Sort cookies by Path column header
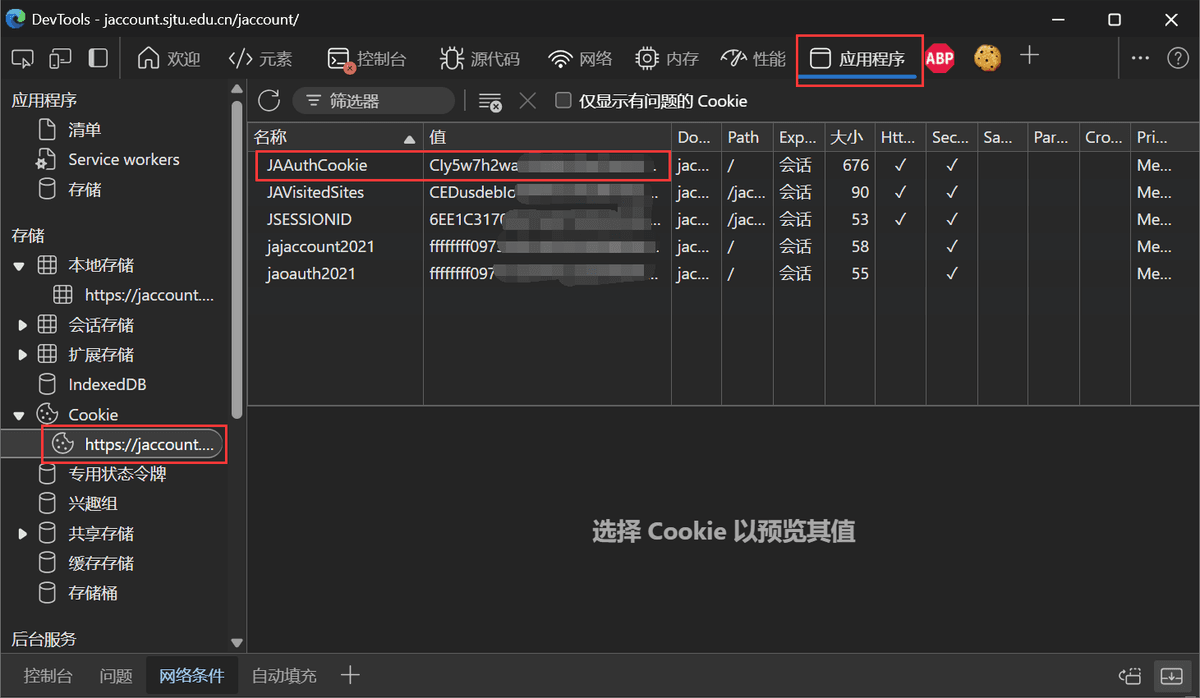 click(x=747, y=138)
